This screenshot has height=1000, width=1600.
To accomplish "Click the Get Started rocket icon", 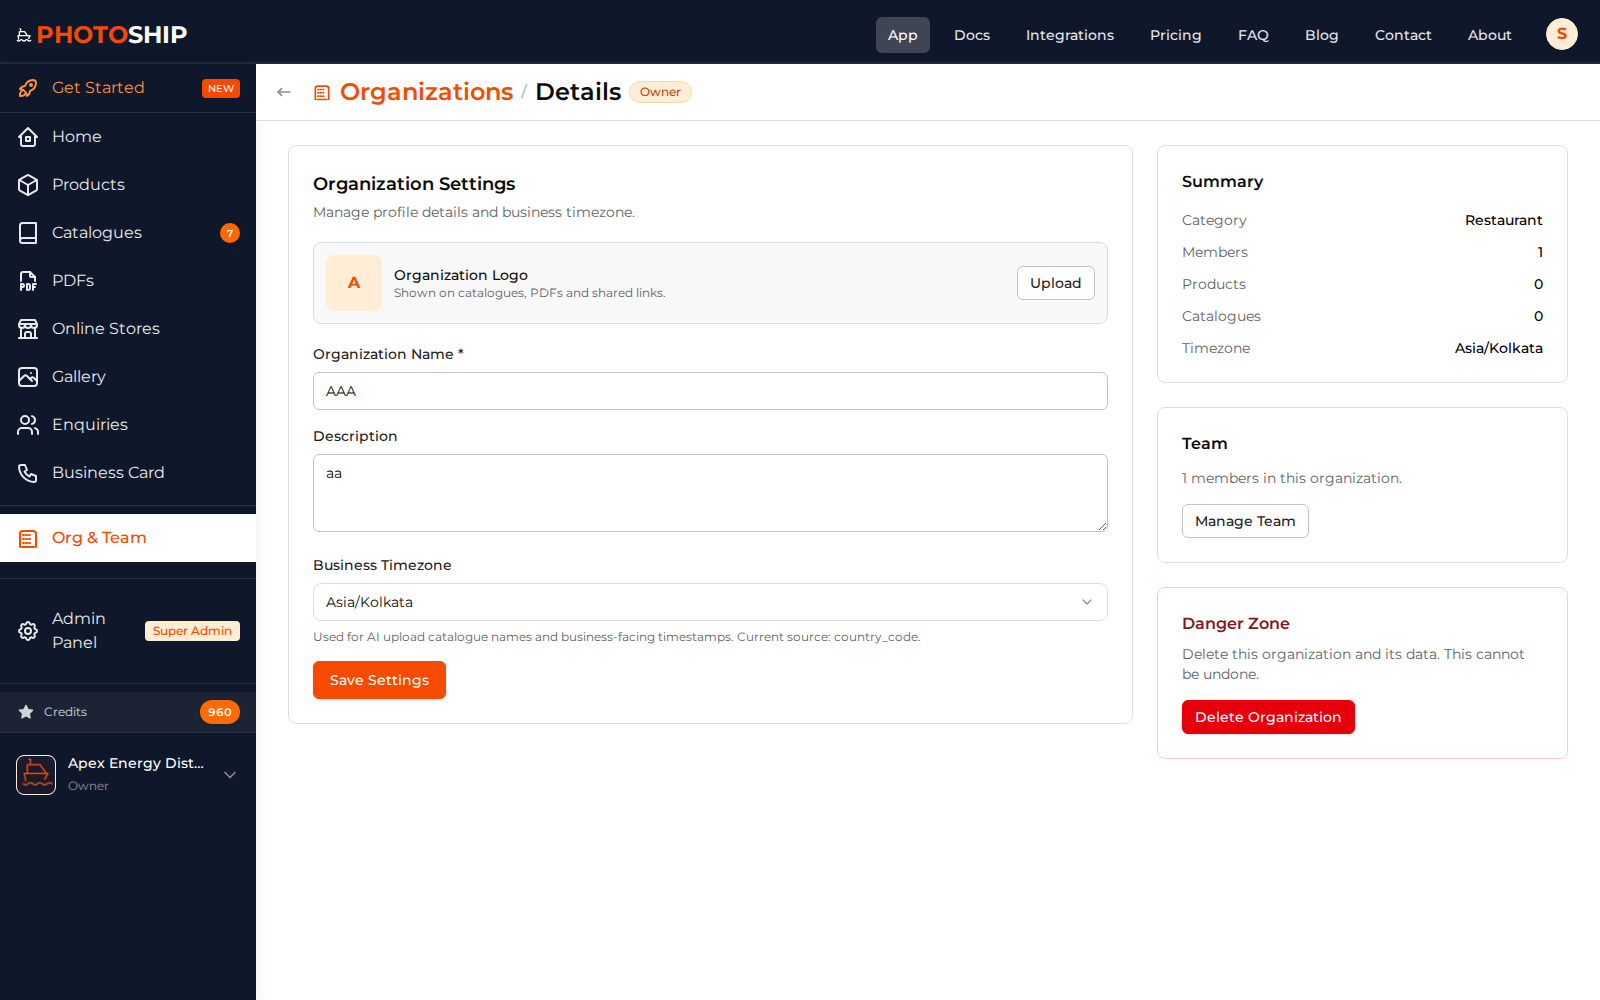I will pos(28,88).
